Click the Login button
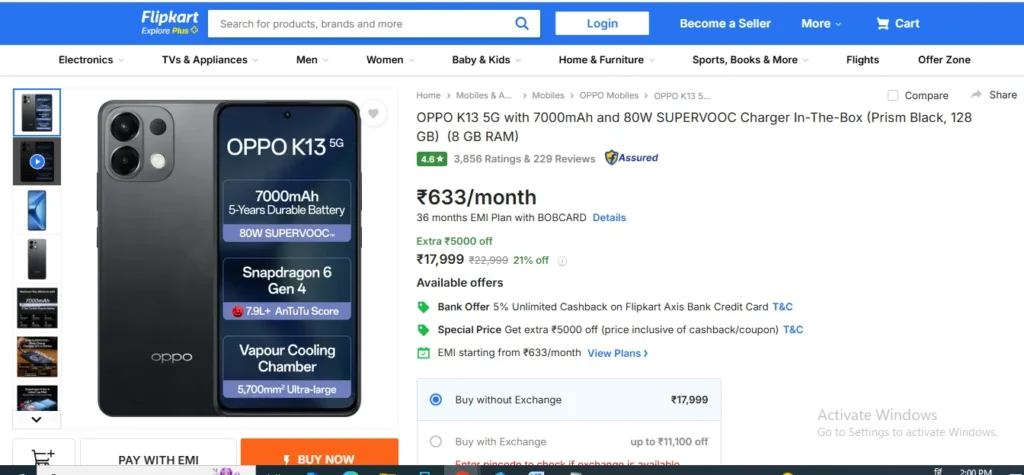 [602, 24]
